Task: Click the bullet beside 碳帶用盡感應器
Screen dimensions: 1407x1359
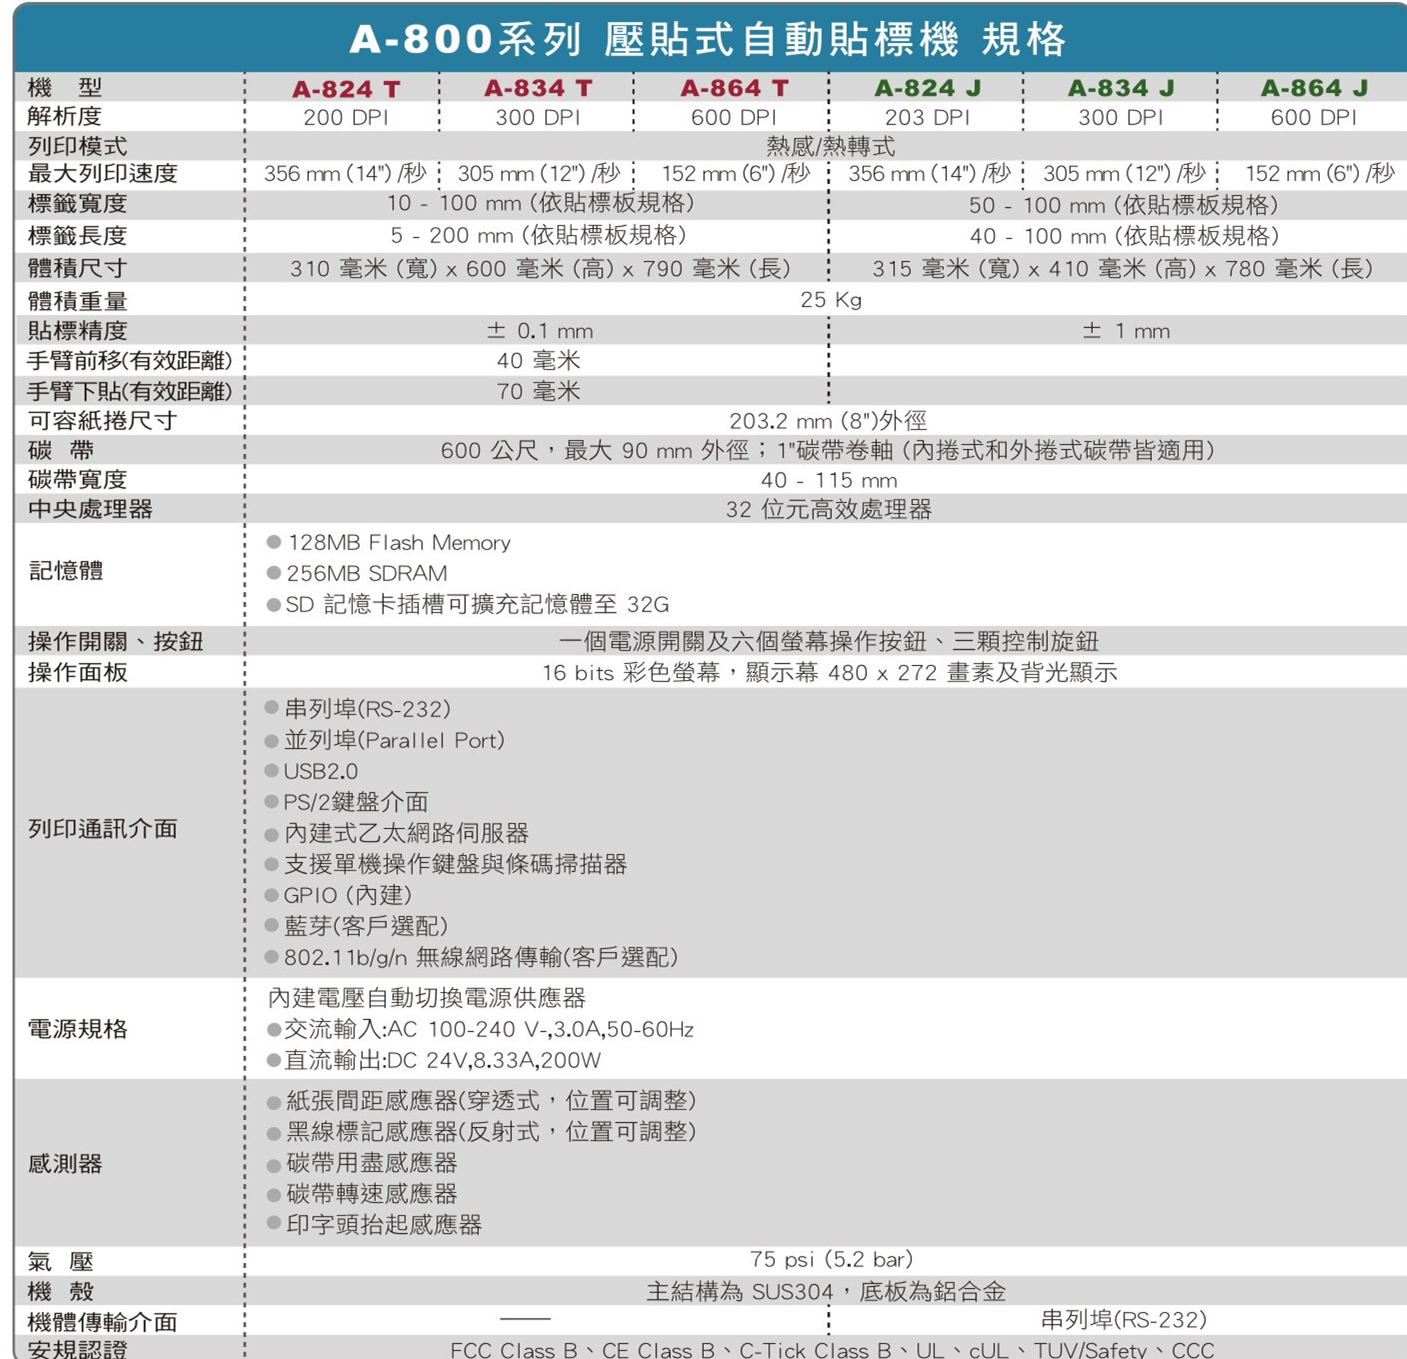Action: coord(270,1163)
